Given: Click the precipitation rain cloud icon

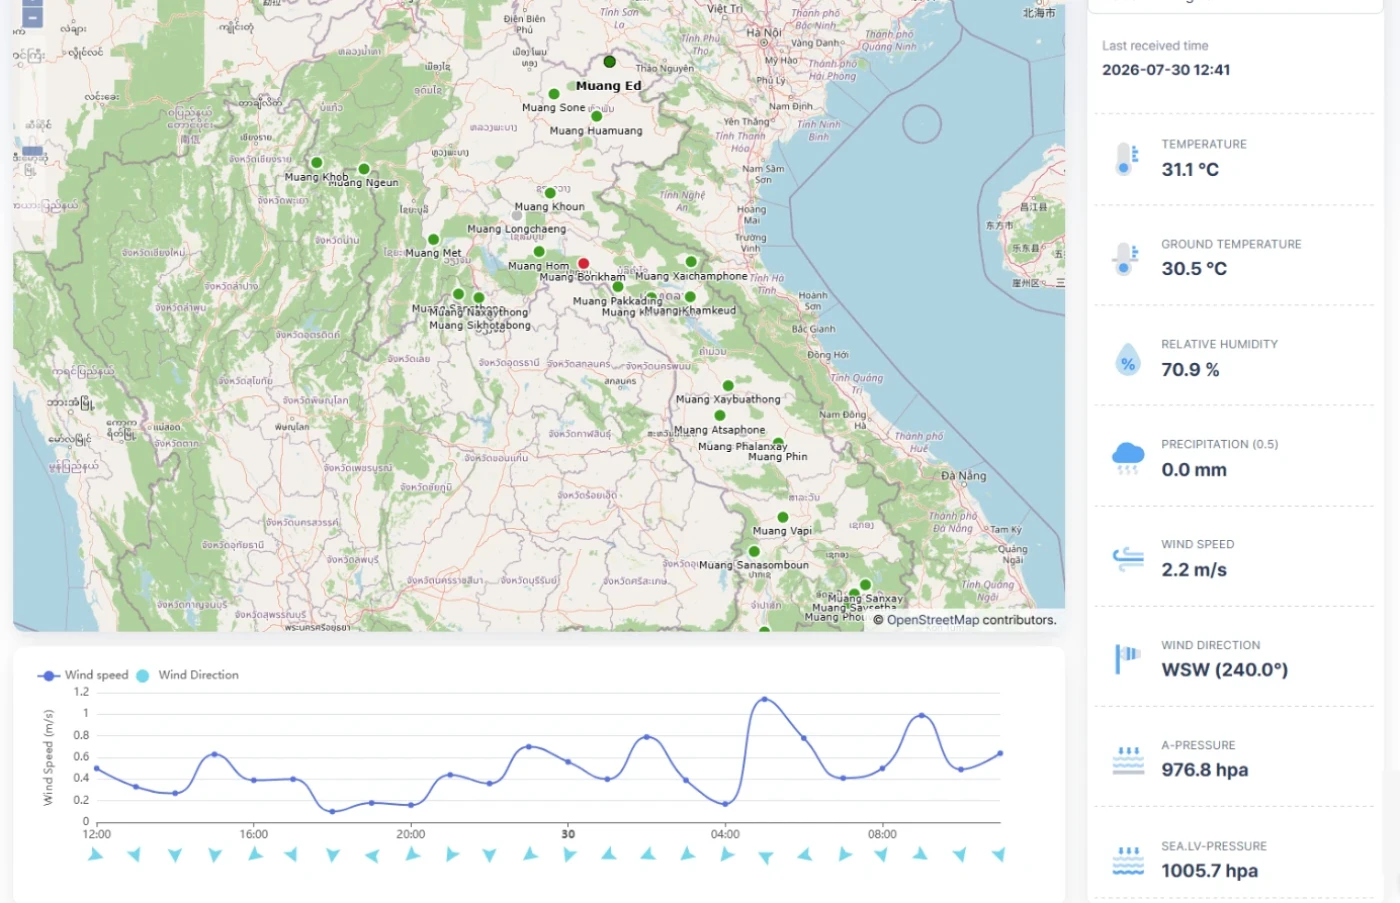Looking at the screenshot, I should [1128, 458].
